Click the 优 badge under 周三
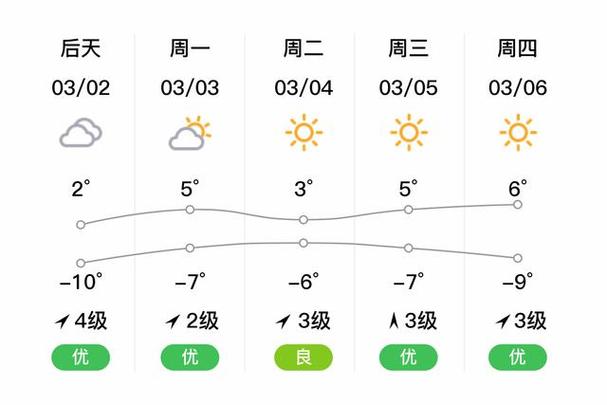The image size is (607, 405). (408, 357)
